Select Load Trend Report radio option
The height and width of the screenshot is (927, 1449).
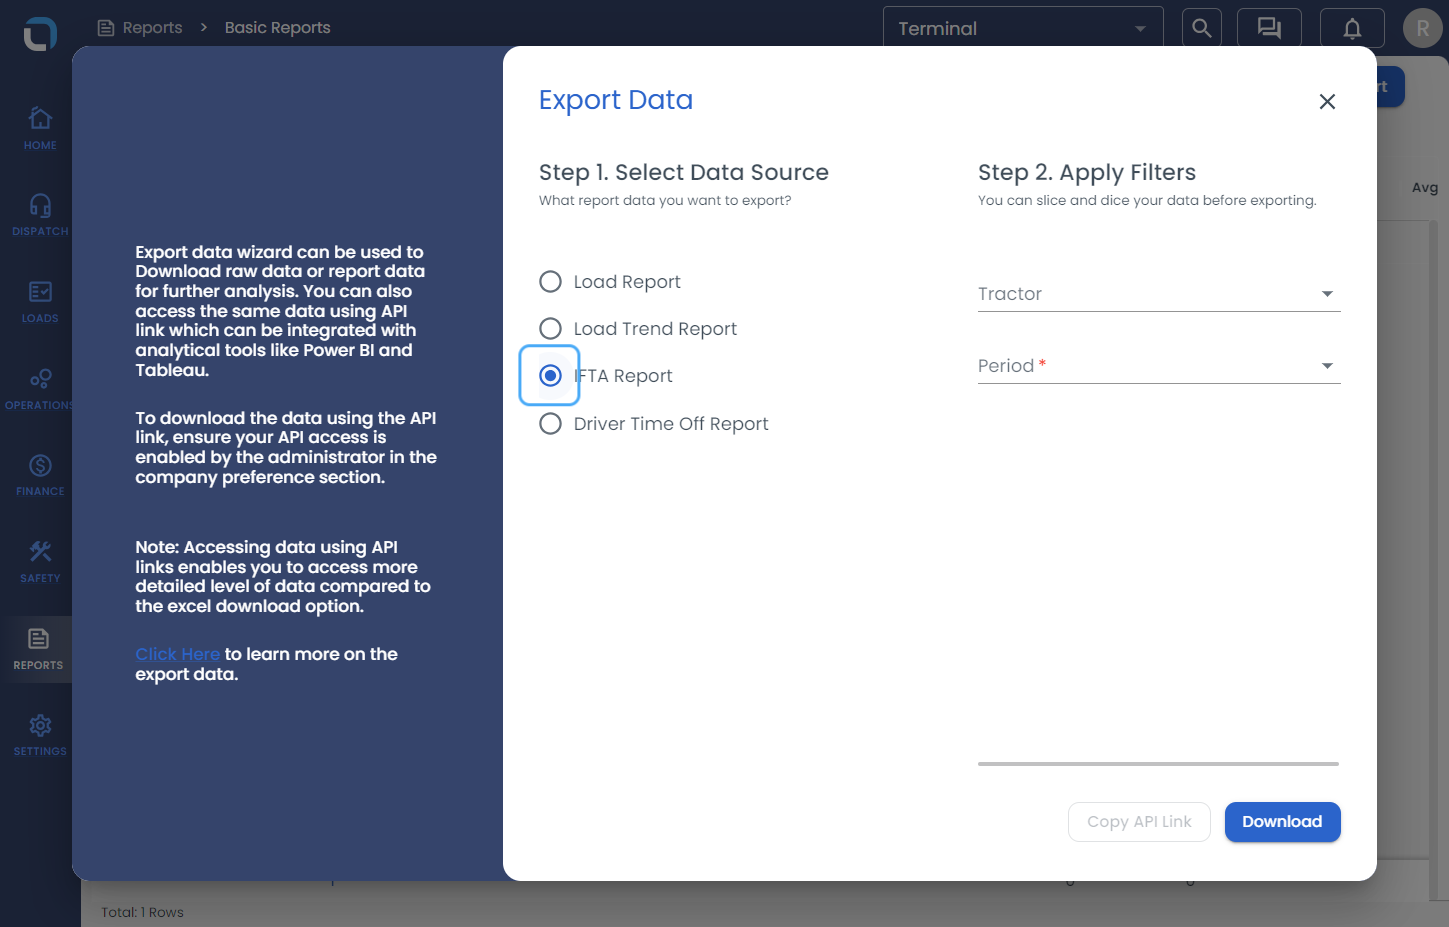(550, 328)
